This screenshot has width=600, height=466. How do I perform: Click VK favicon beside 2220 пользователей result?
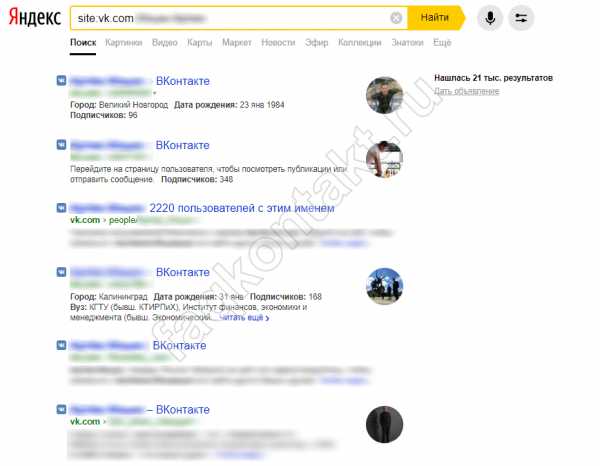(61, 208)
